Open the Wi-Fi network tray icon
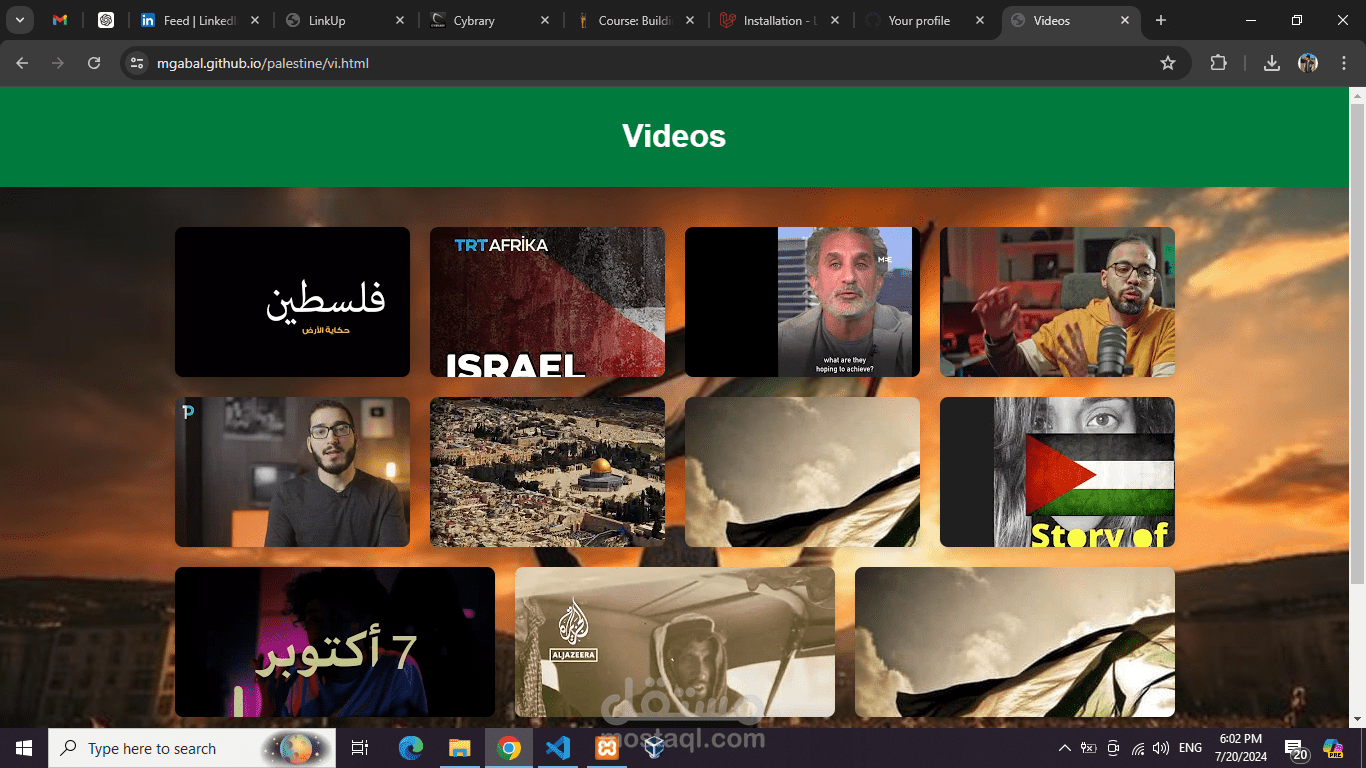Image resolution: width=1366 pixels, height=768 pixels. pos(1137,748)
